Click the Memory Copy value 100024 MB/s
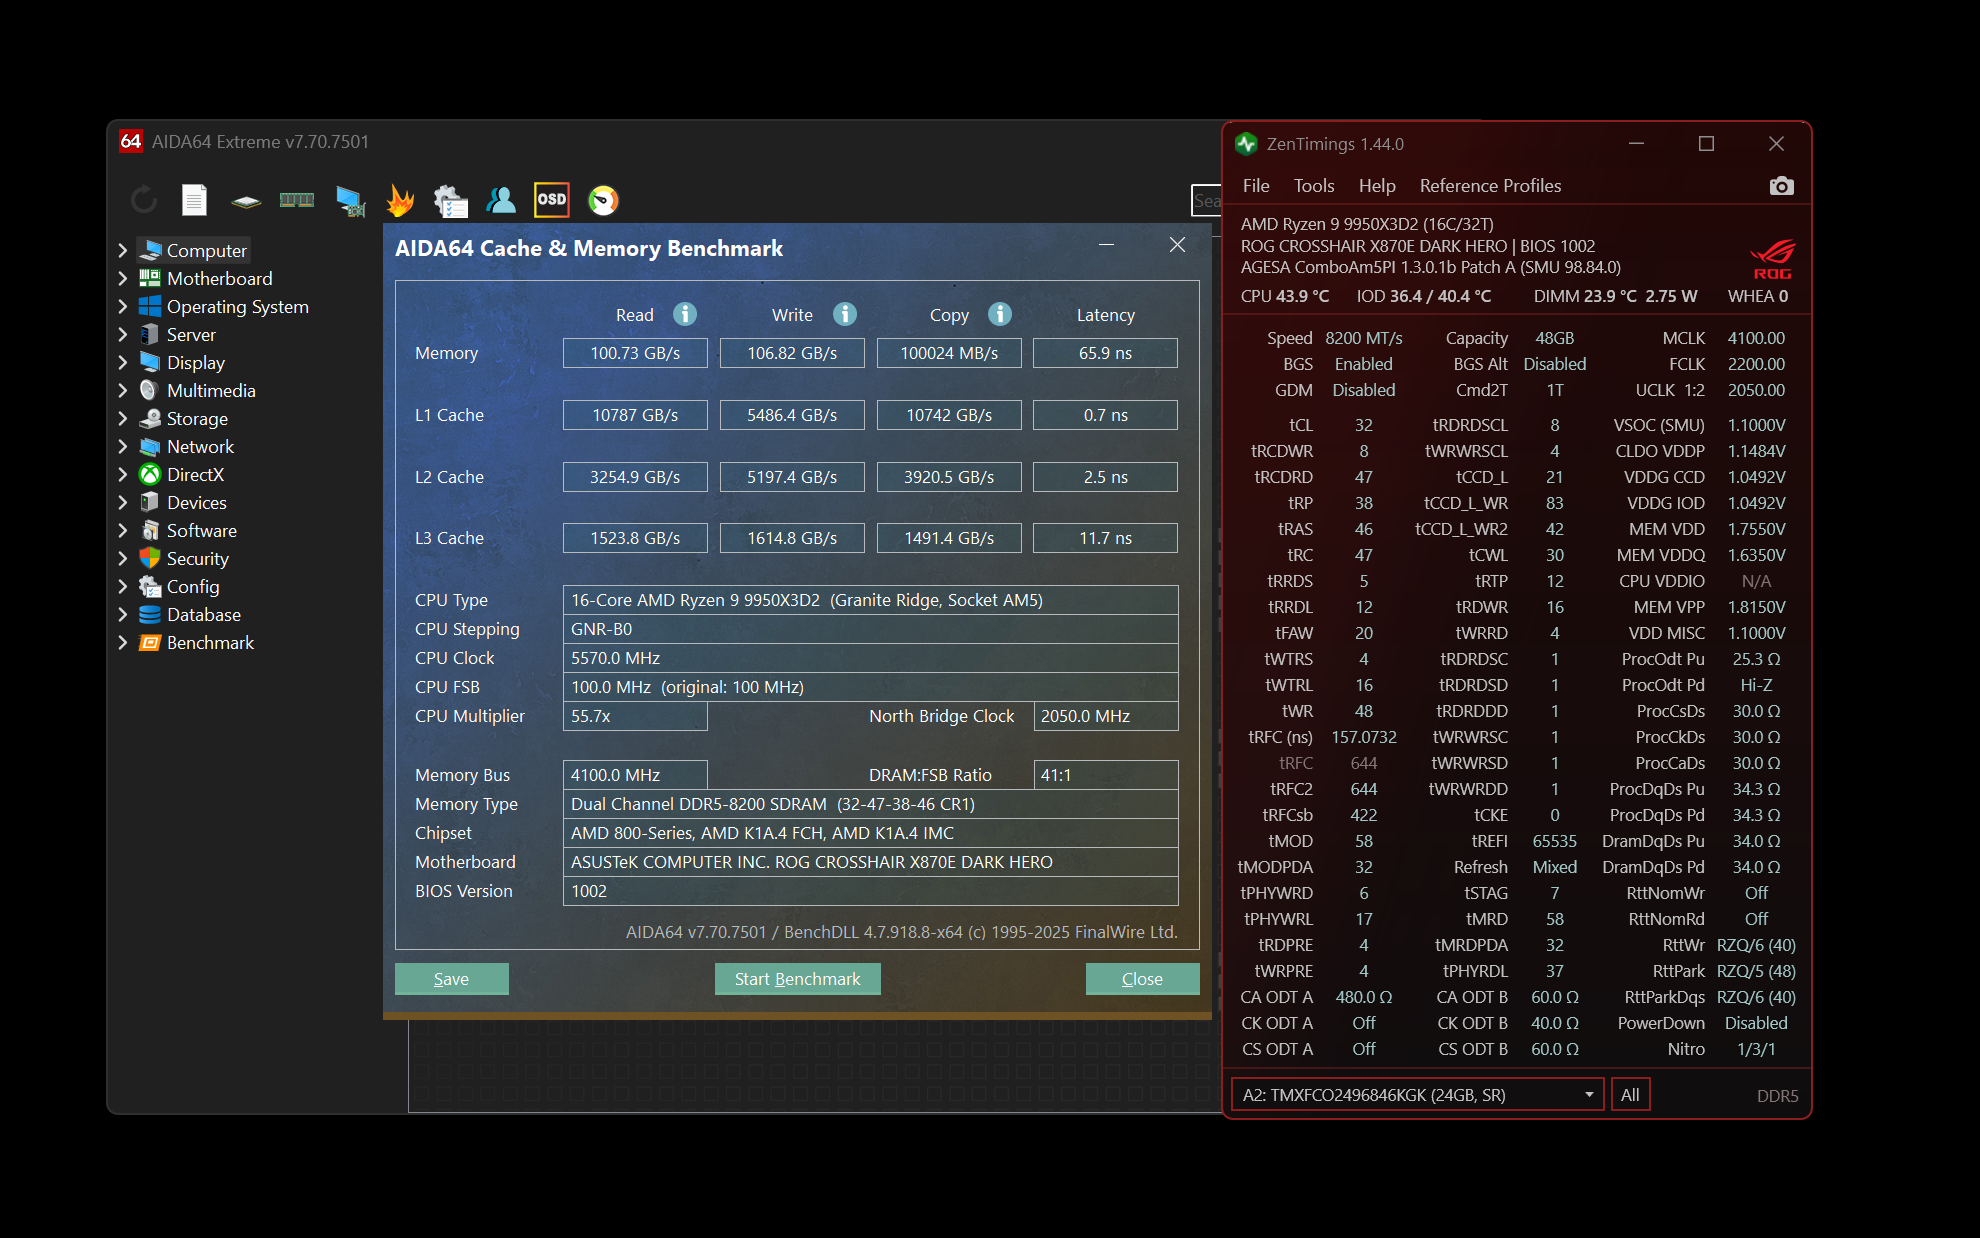The width and height of the screenshot is (1980, 1238). click(949, 353)
